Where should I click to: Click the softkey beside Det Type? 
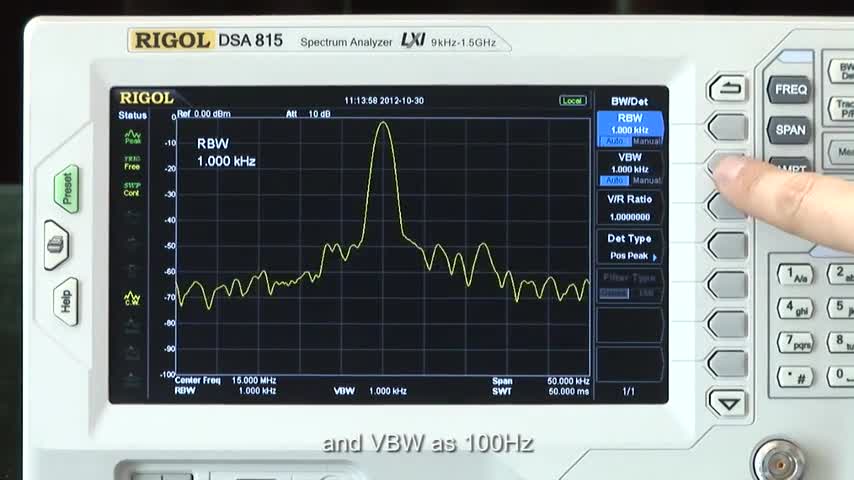click(727, 245)
